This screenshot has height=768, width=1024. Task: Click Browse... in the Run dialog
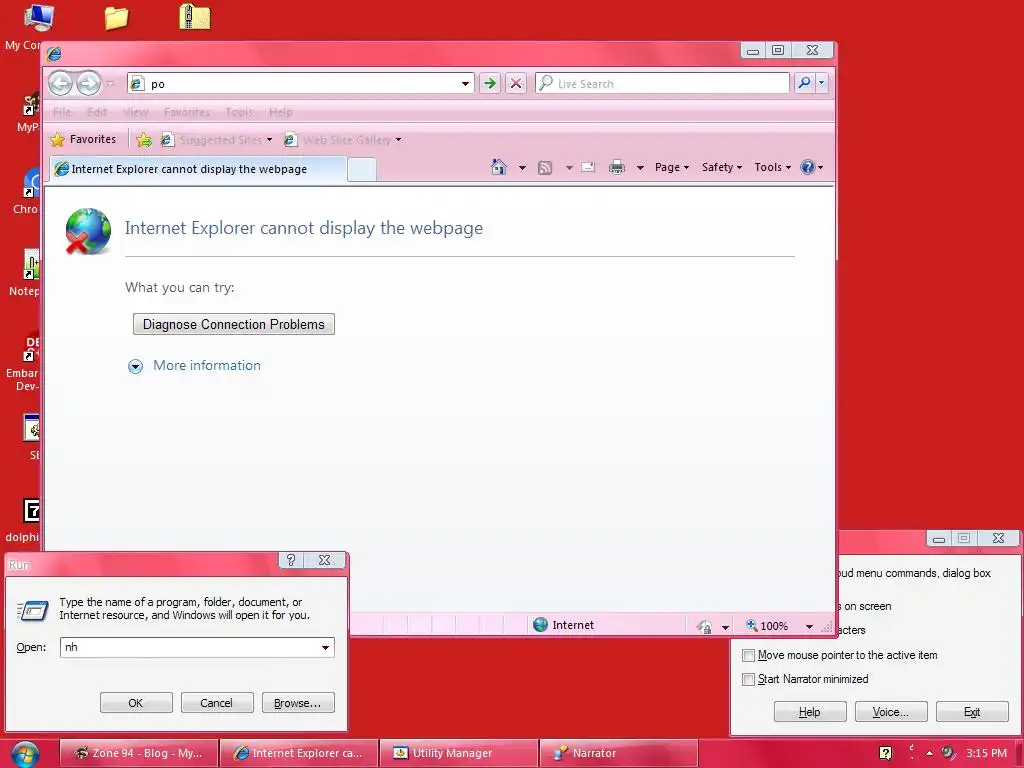pos(298,703)
